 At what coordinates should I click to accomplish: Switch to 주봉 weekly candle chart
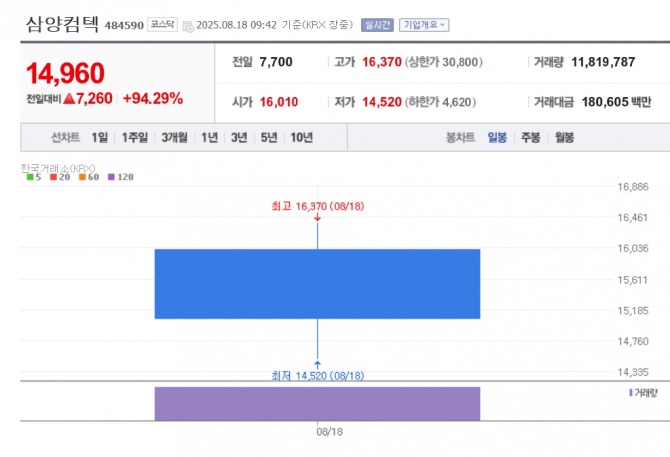pos(531,138)
